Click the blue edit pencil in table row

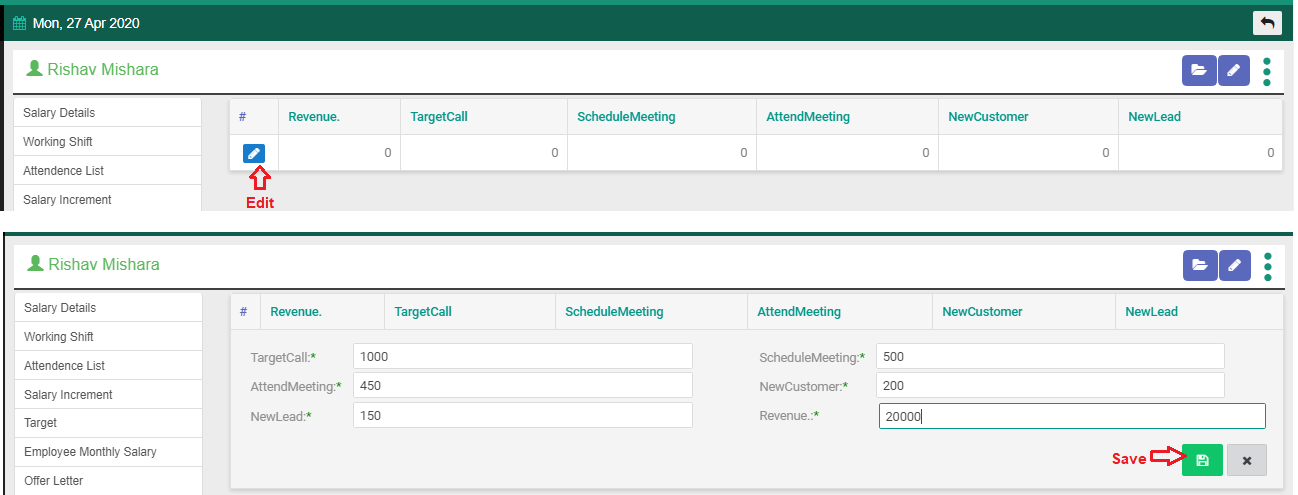[x=254, y=153]
